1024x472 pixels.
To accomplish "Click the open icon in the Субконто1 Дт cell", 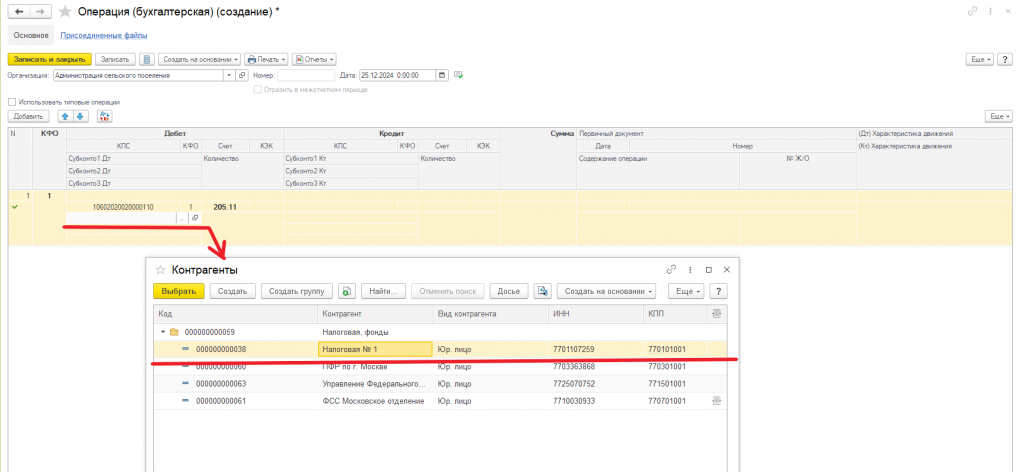I will pyautogui.click(x=195, y=218).
